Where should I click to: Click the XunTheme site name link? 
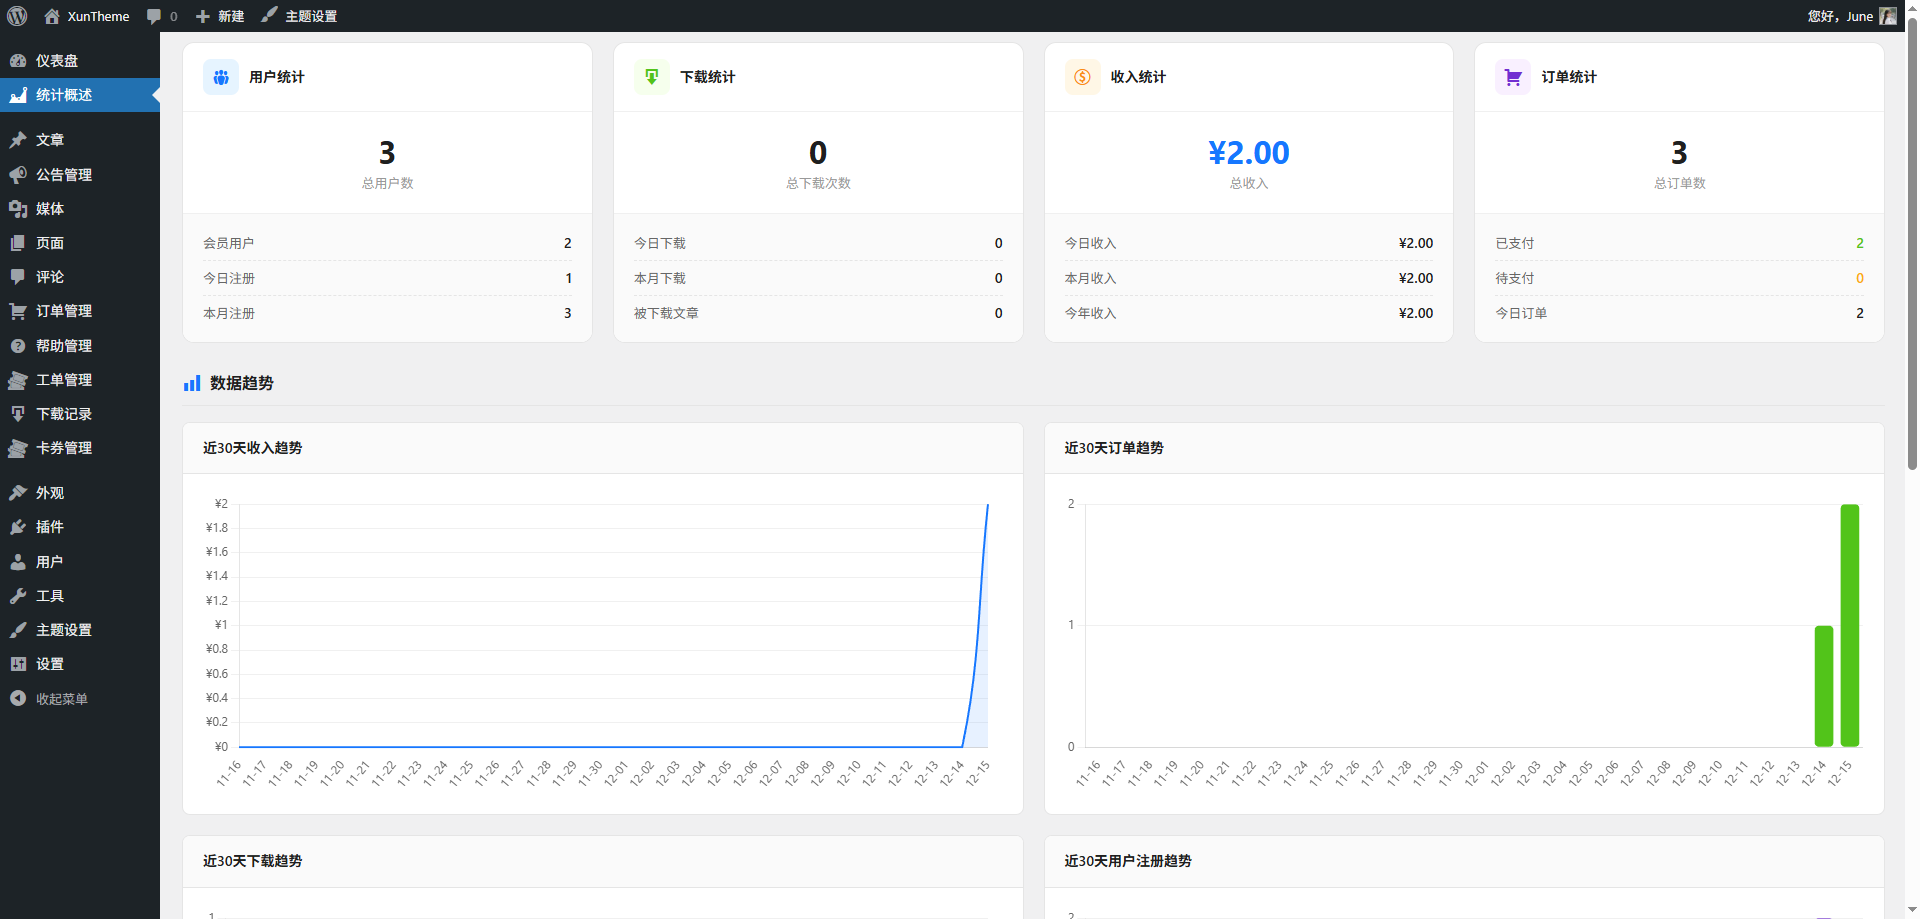coord(98,16)
